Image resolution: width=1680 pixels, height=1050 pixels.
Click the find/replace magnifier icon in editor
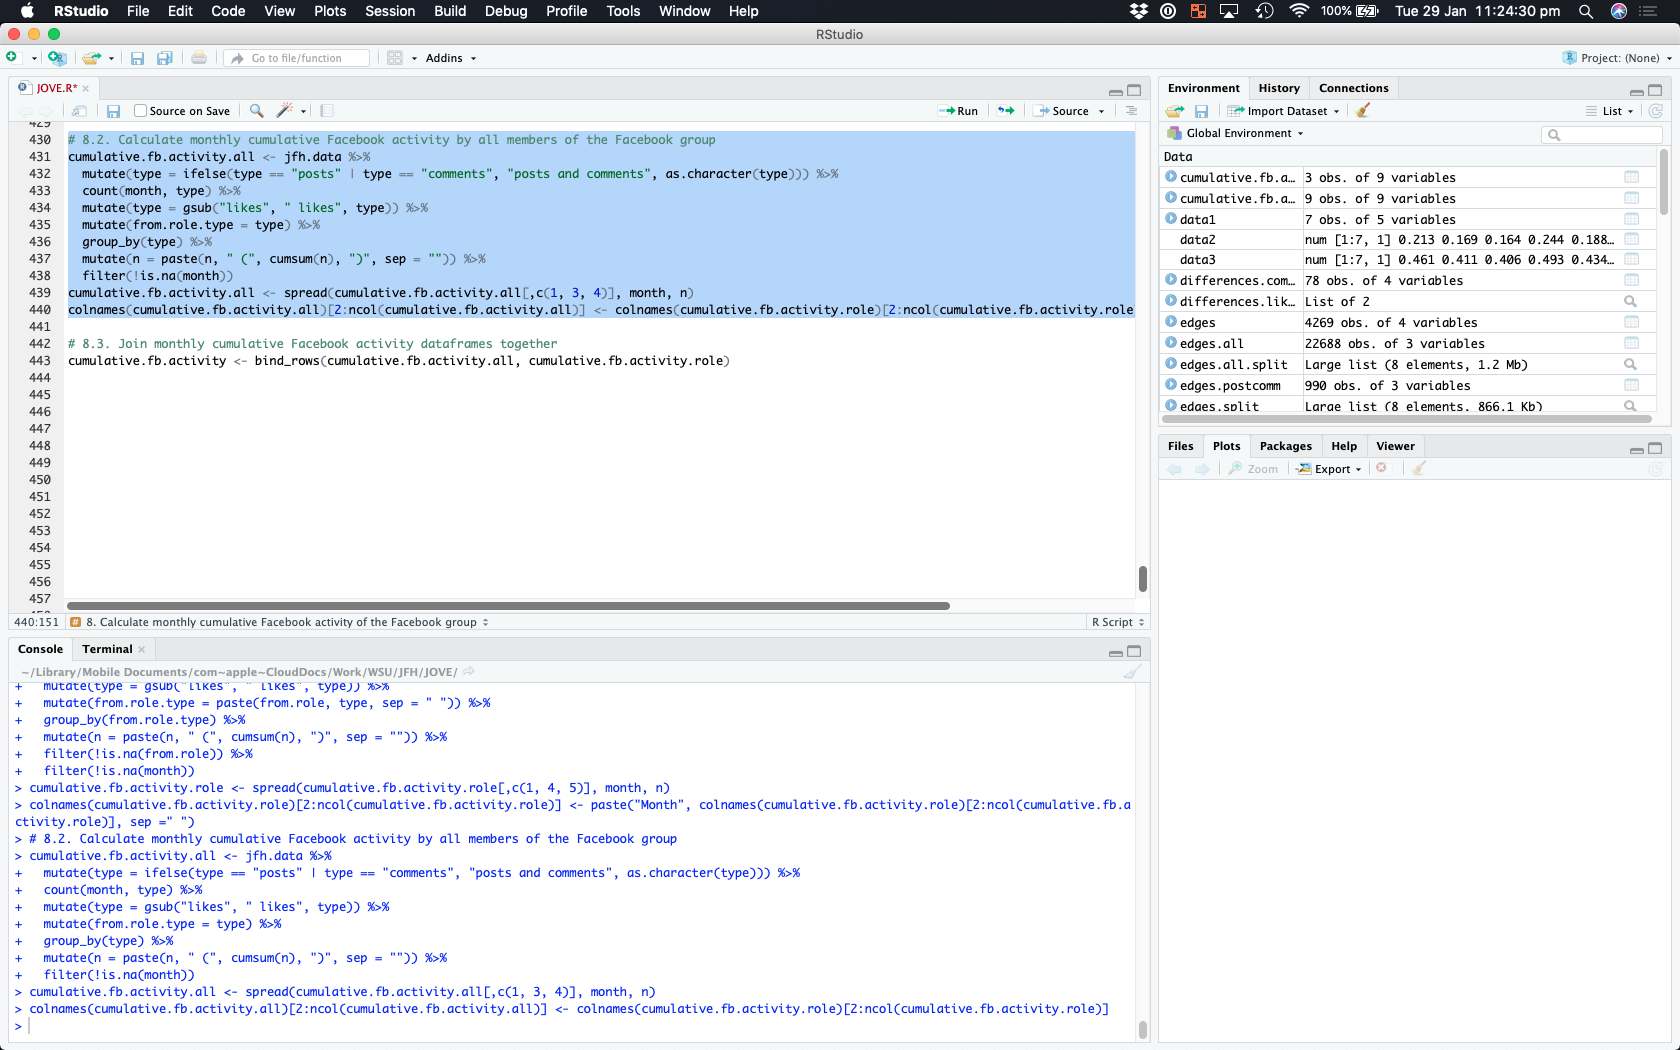coord(257,111)
